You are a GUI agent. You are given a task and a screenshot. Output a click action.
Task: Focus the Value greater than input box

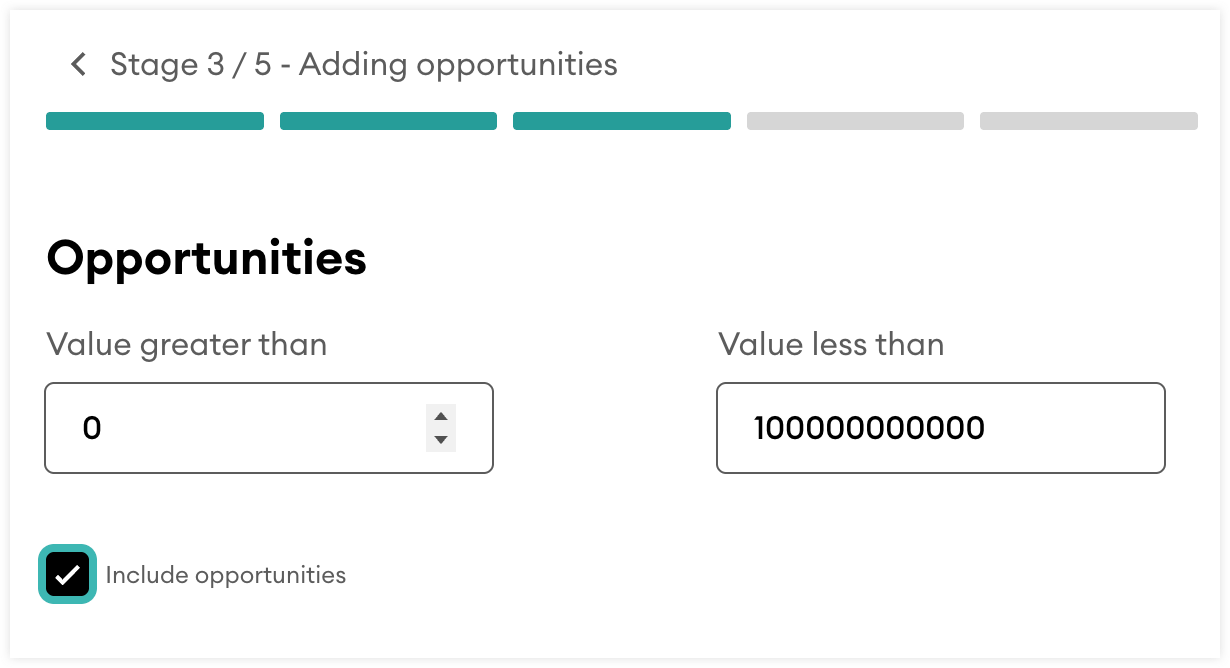coord(240,428)
